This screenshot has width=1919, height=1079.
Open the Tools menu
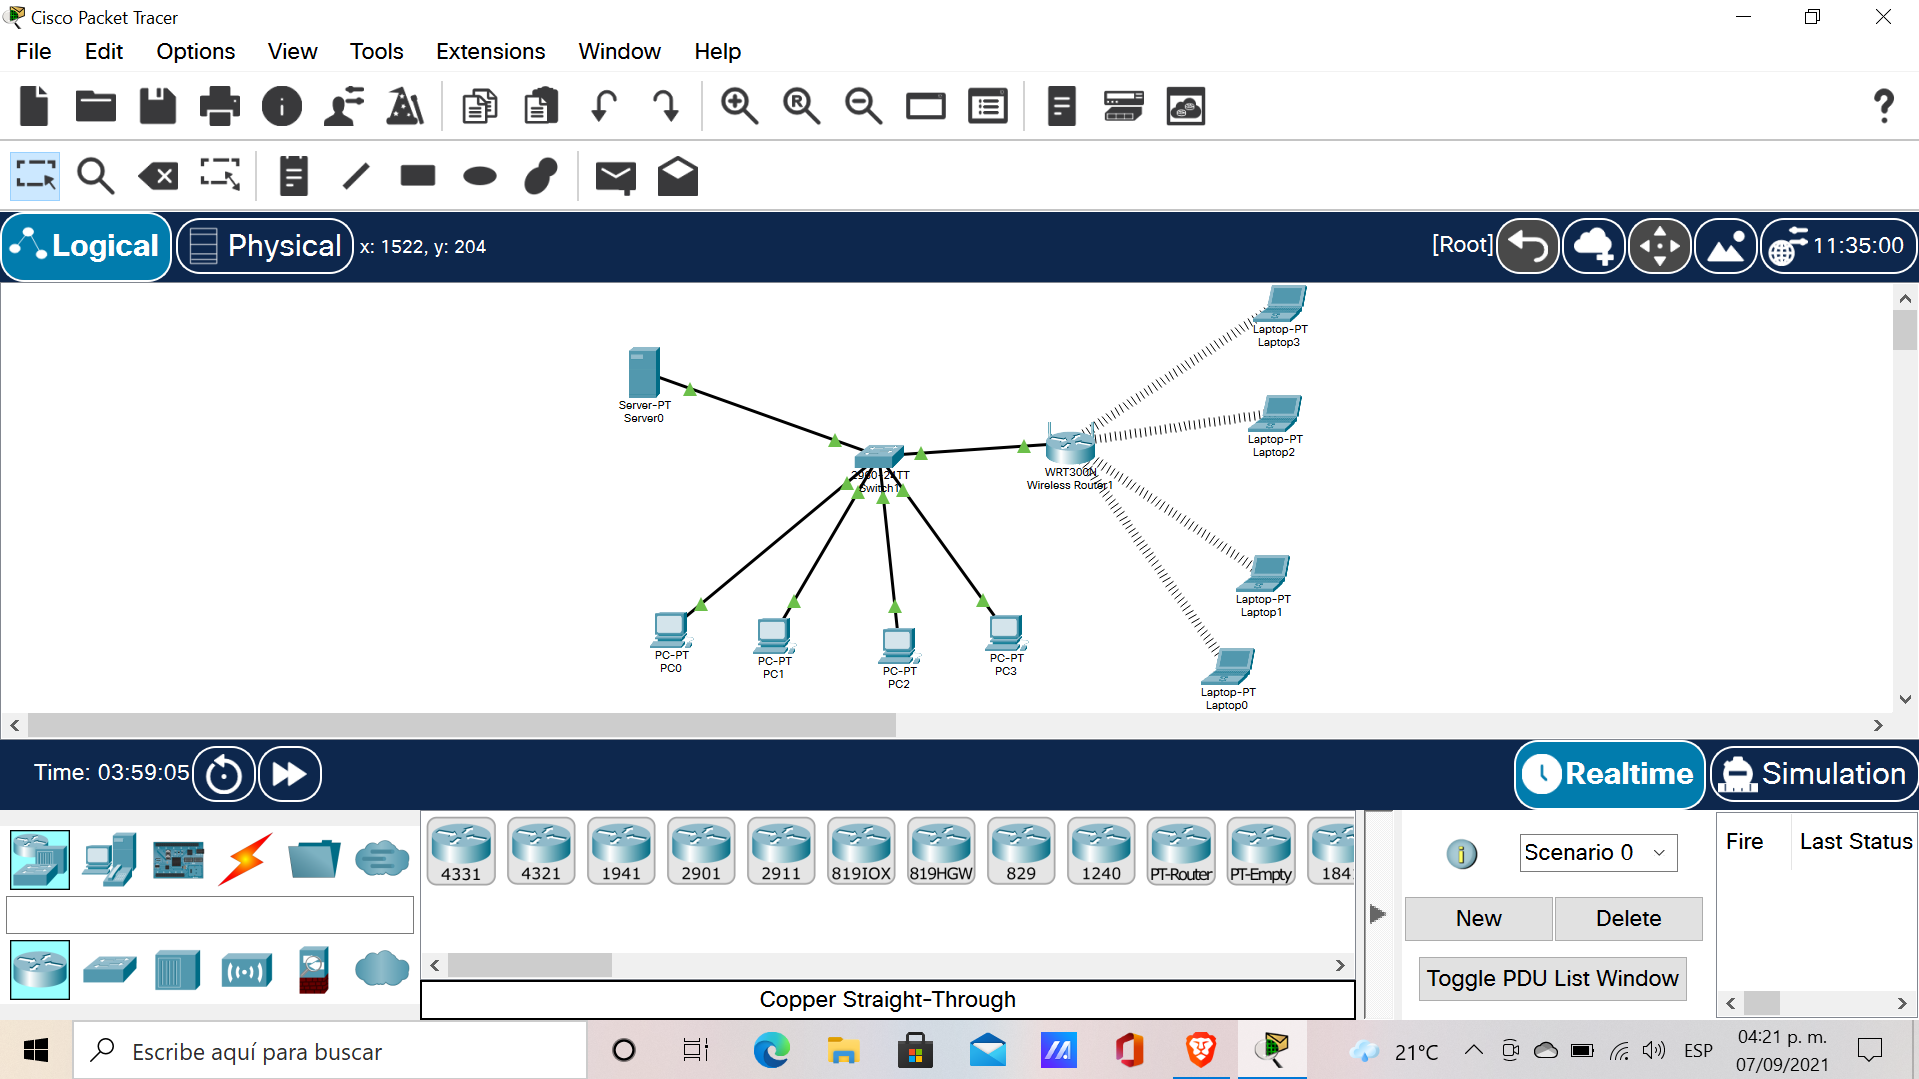(x=376, y=51)
